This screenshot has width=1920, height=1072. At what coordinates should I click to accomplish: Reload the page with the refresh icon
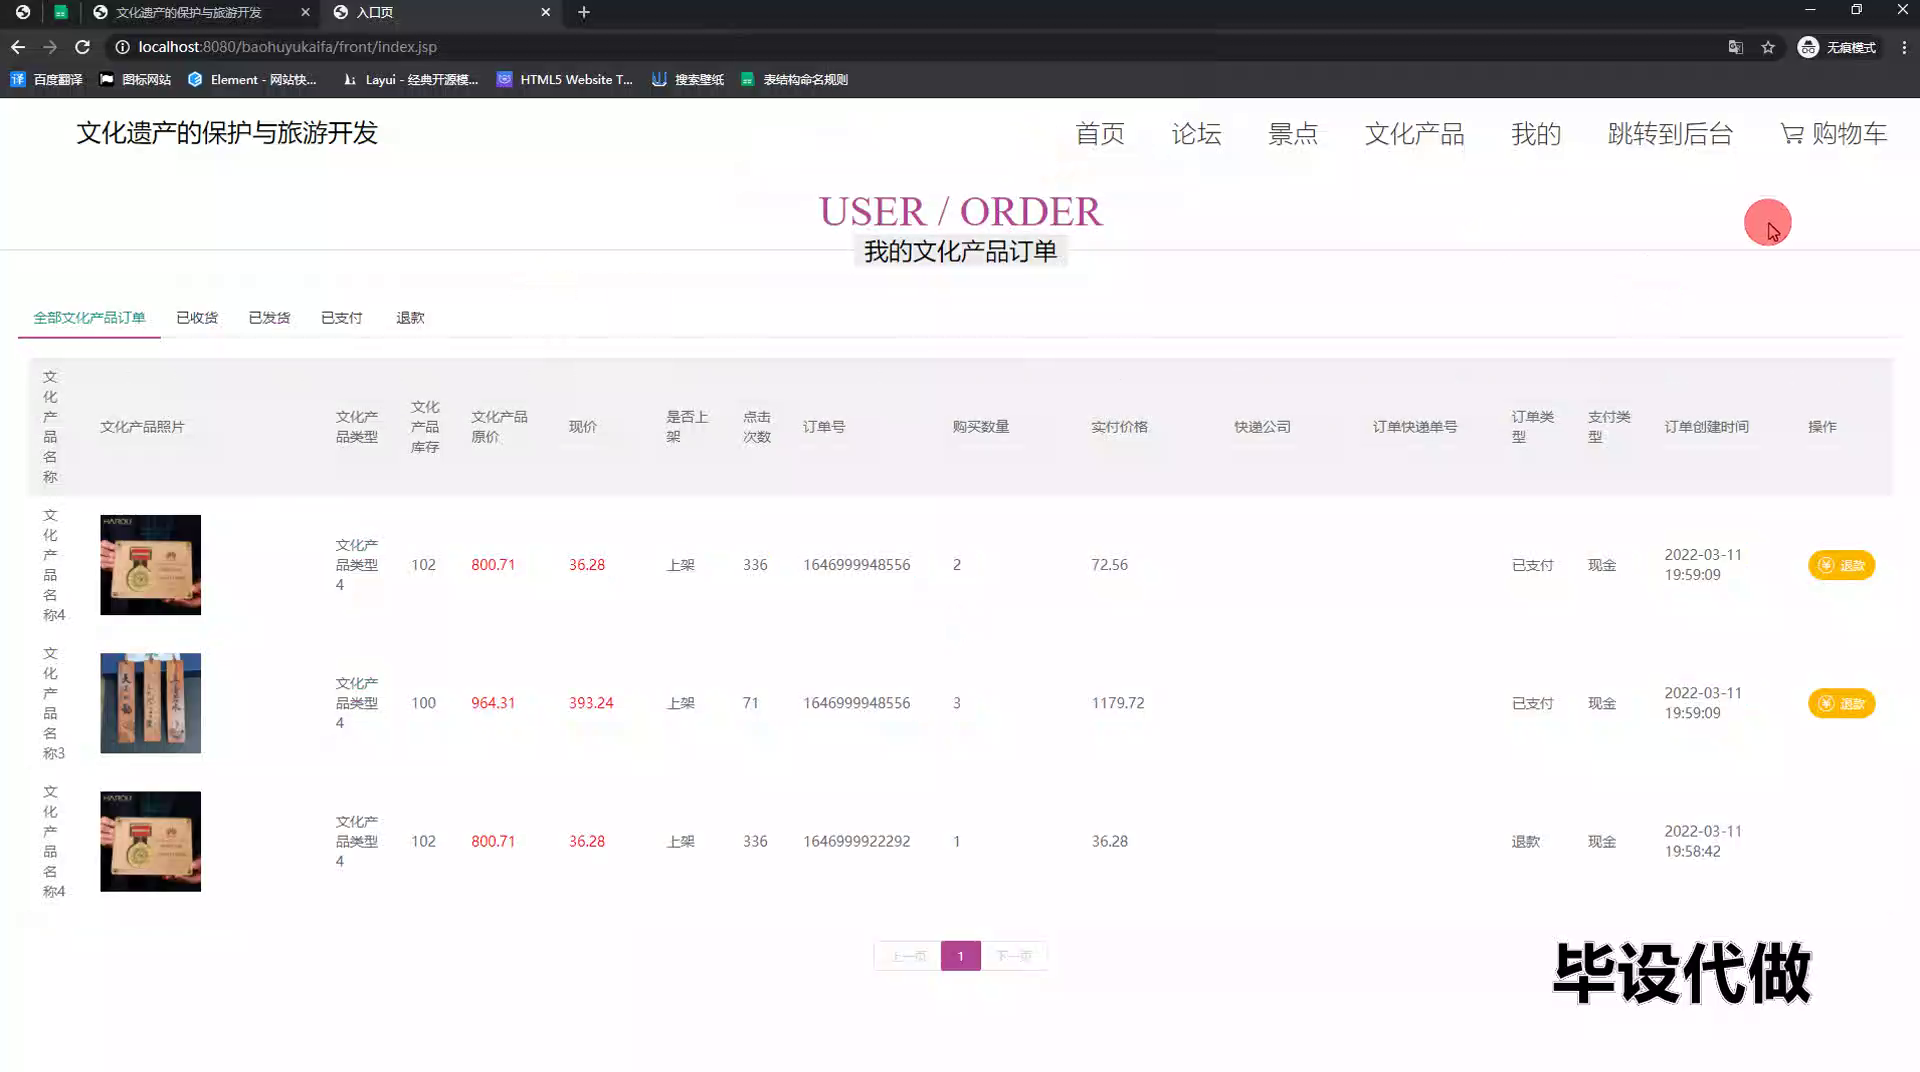point(83,47)
